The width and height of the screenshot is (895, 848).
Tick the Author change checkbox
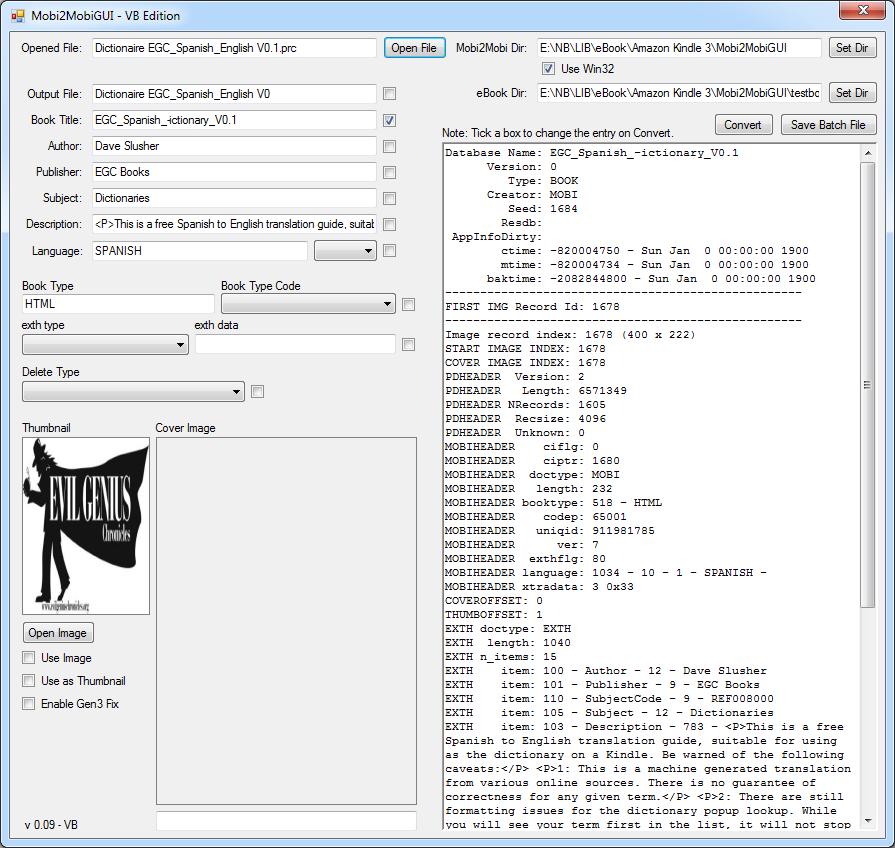click(389, 146)
